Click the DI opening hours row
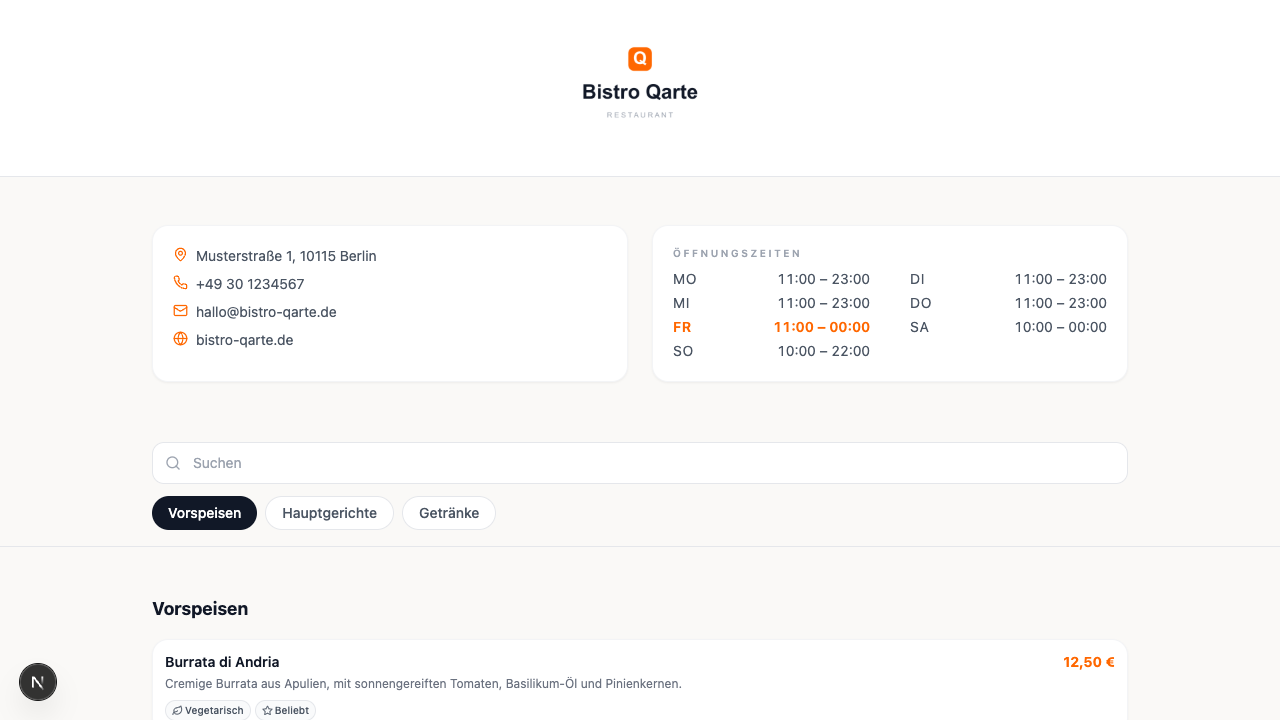 tap(1008, 279)
